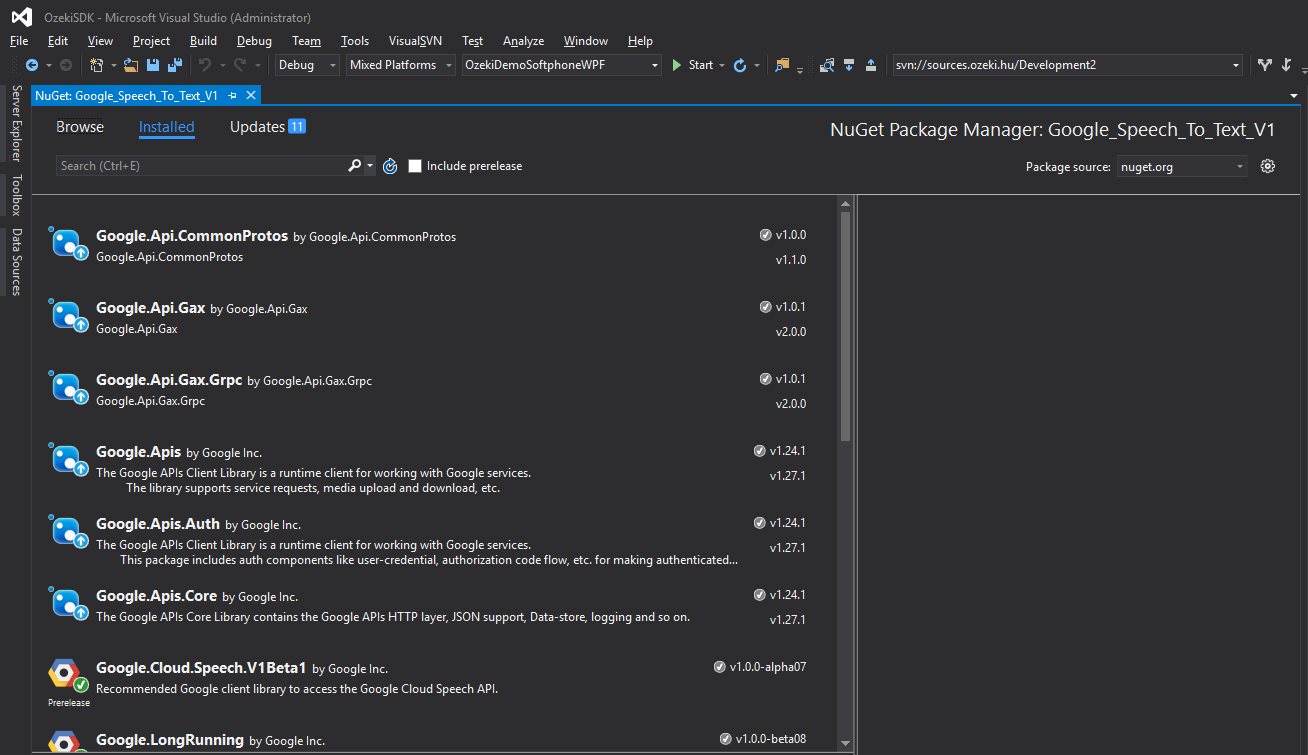Open the Mixed Platforms dropdown

click(400, 65)
